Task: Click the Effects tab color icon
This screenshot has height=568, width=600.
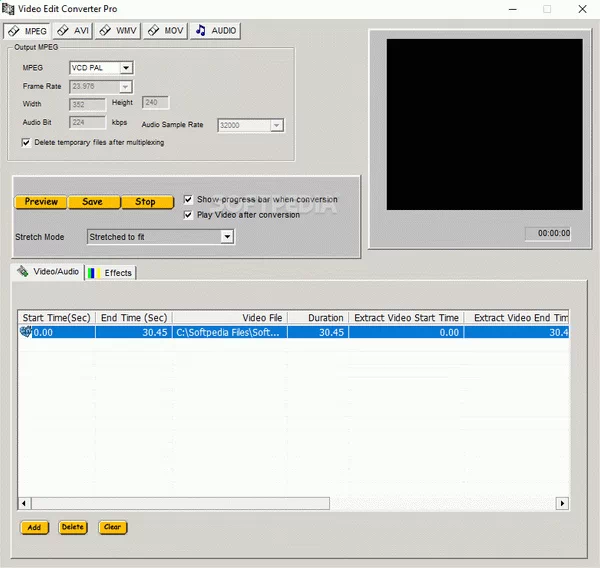Action: coord(93,272)
